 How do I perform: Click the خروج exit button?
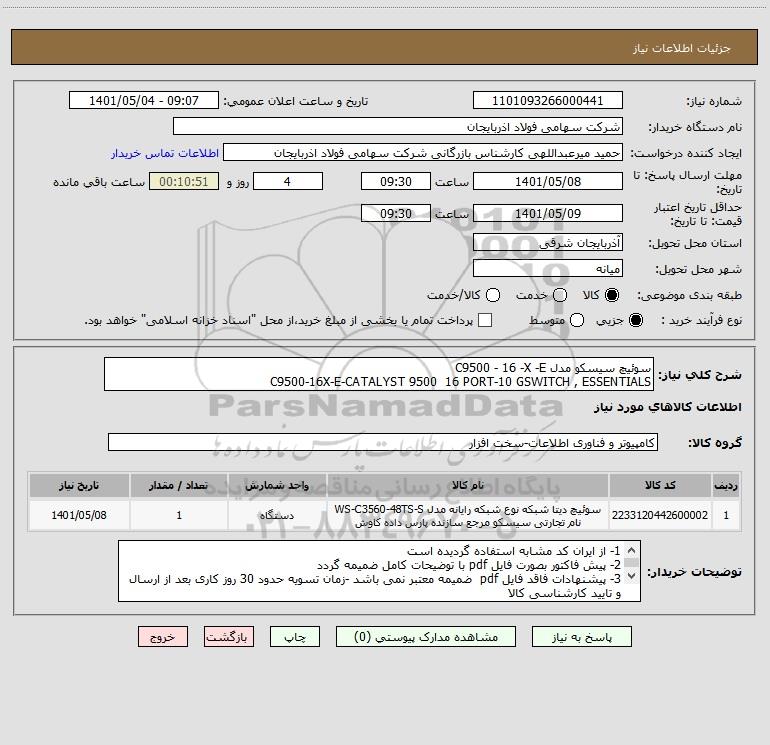coord(163,637)
